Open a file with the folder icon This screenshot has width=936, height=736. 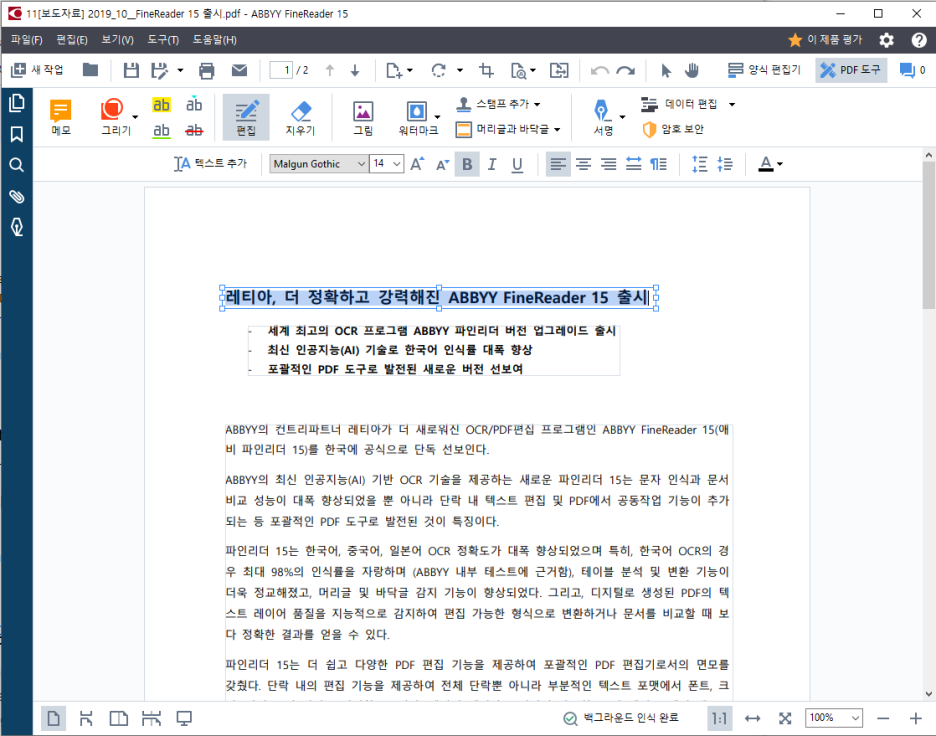click(90, 70)
